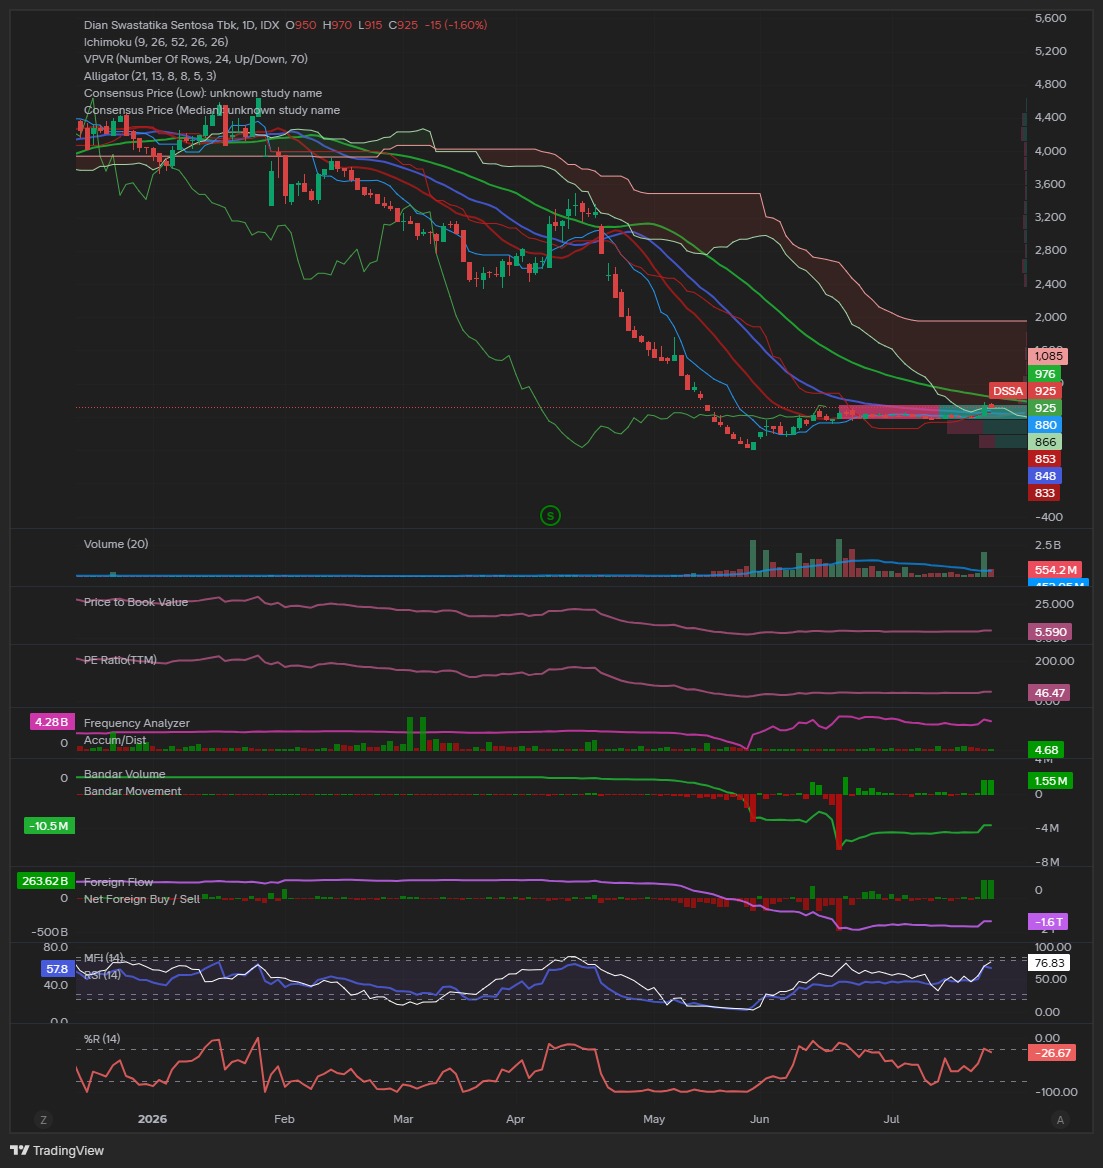The height and width of the screenshot is (1168, 1103).
Task: Click the Mar label on time axis
Action: click(x=403, y=1119)
